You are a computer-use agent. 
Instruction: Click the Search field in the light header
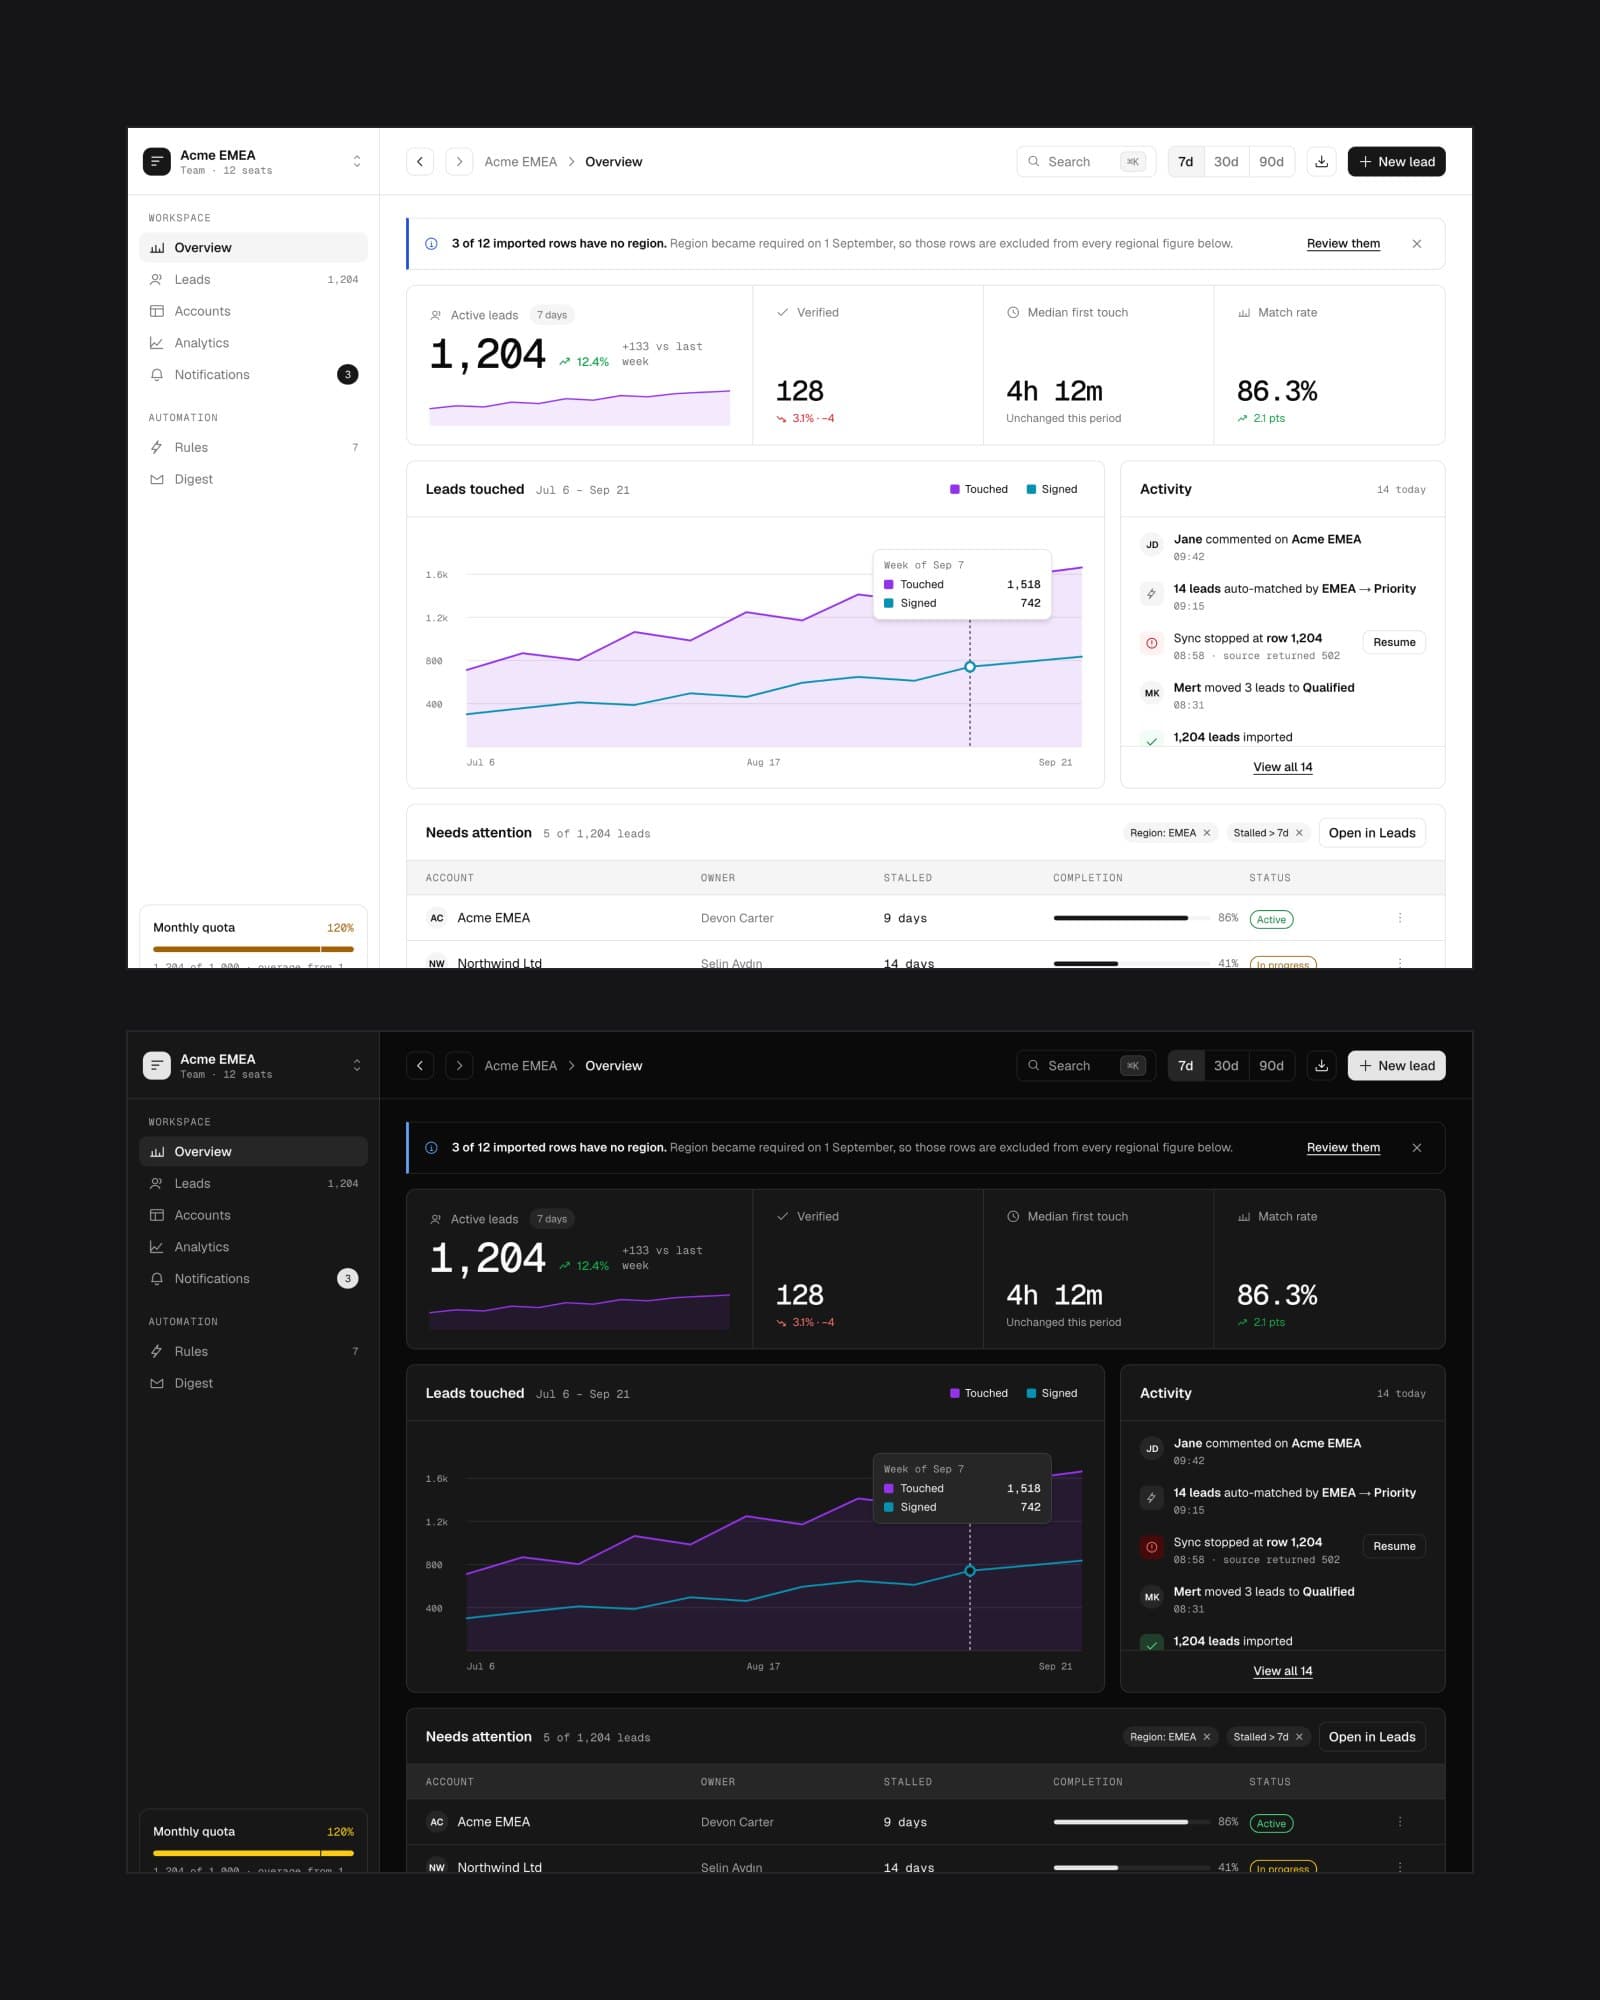click(x=1086, y=161)
